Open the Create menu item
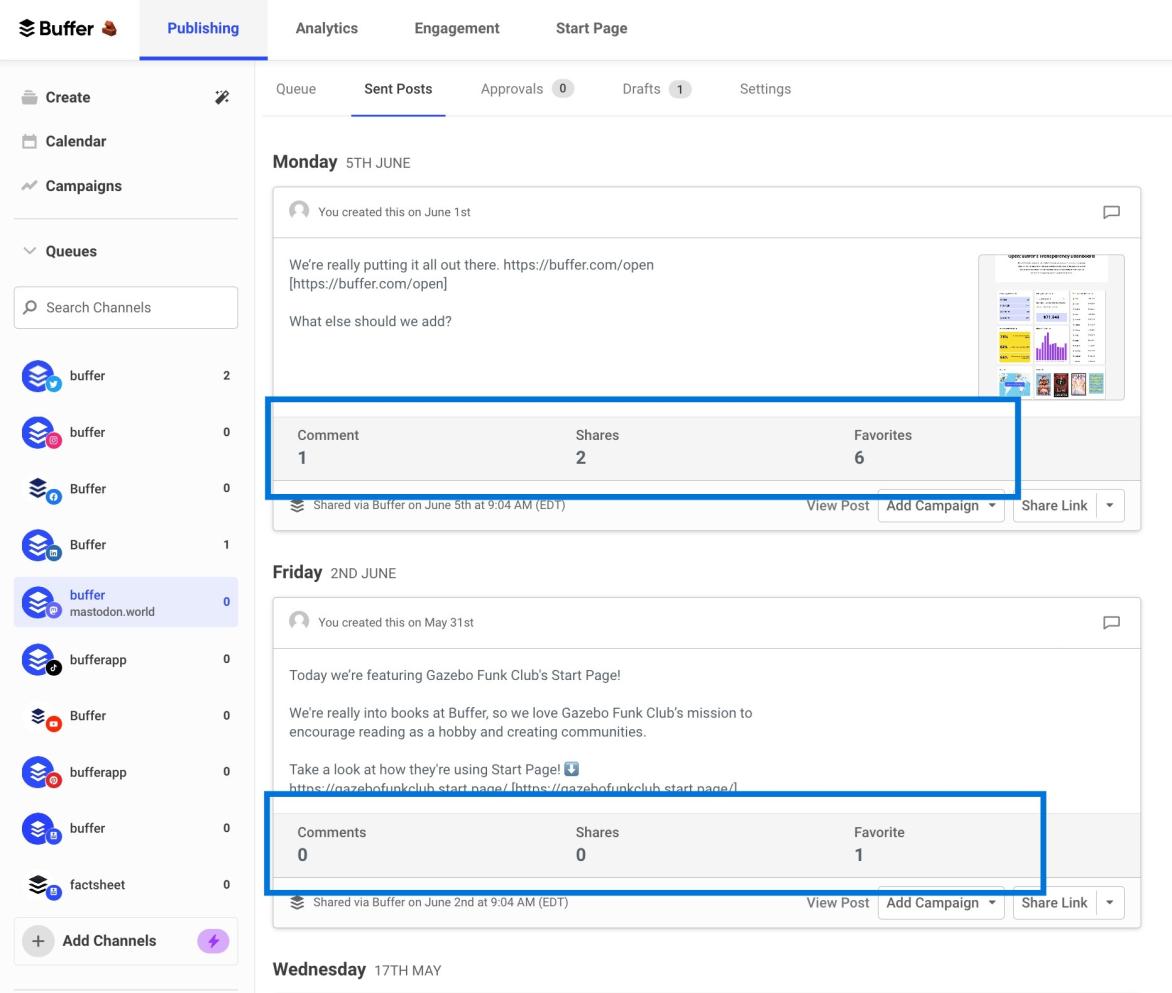The height and width of the screenshot is (993, 1172). point(68,97)
